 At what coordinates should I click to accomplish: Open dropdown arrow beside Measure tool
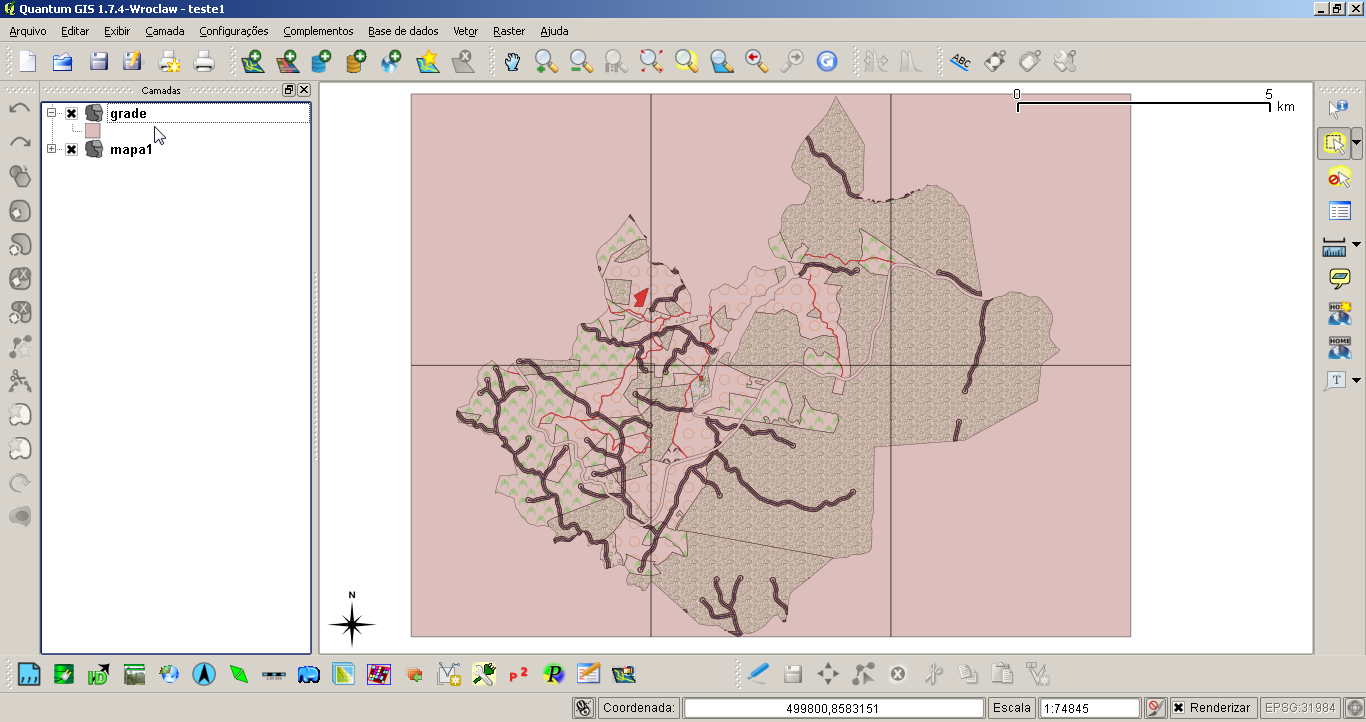click(x=1356, y=244)
